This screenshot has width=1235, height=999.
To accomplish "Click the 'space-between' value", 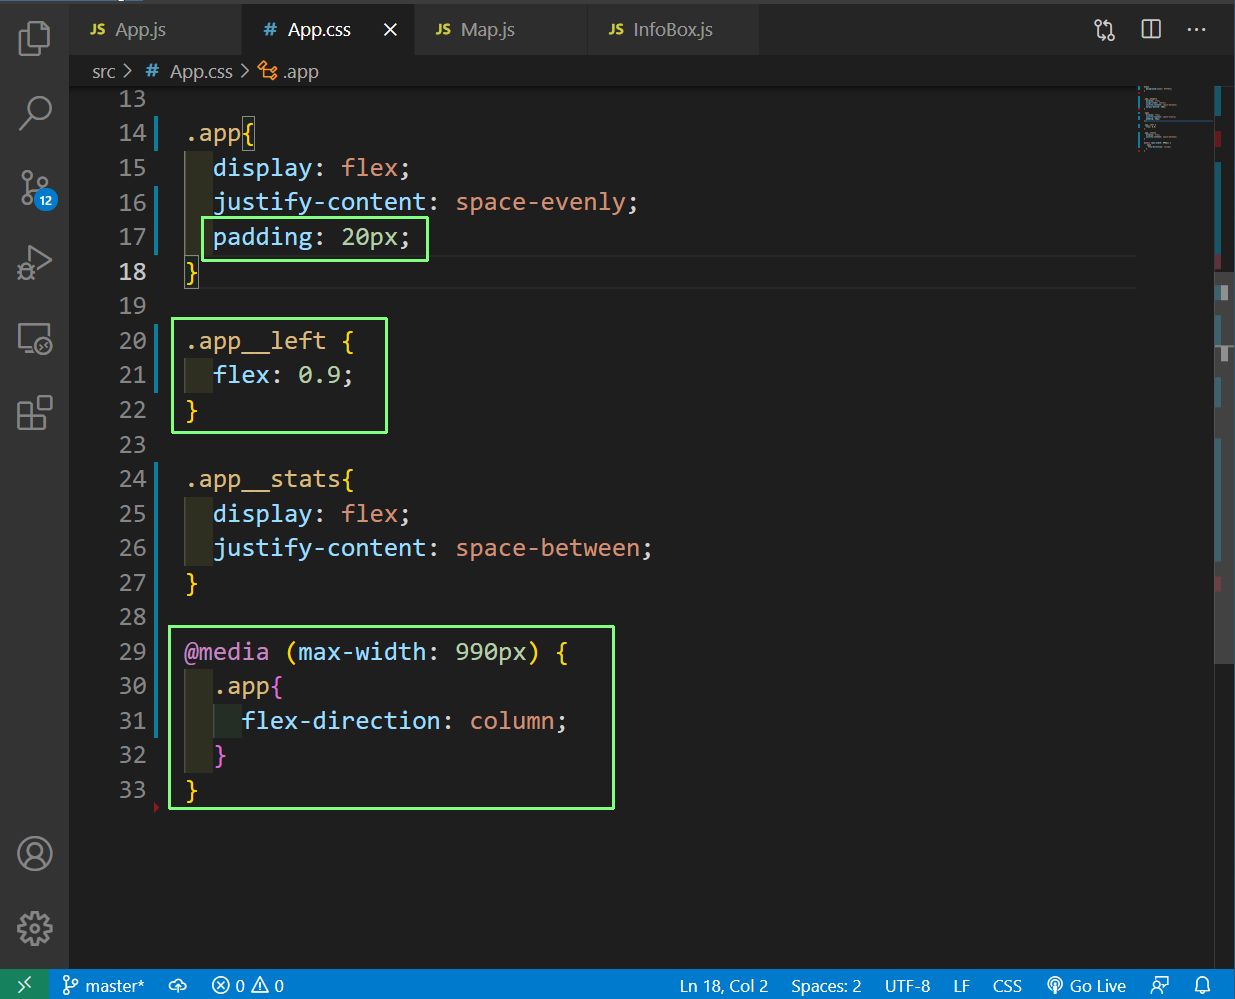I will point(548,548).
